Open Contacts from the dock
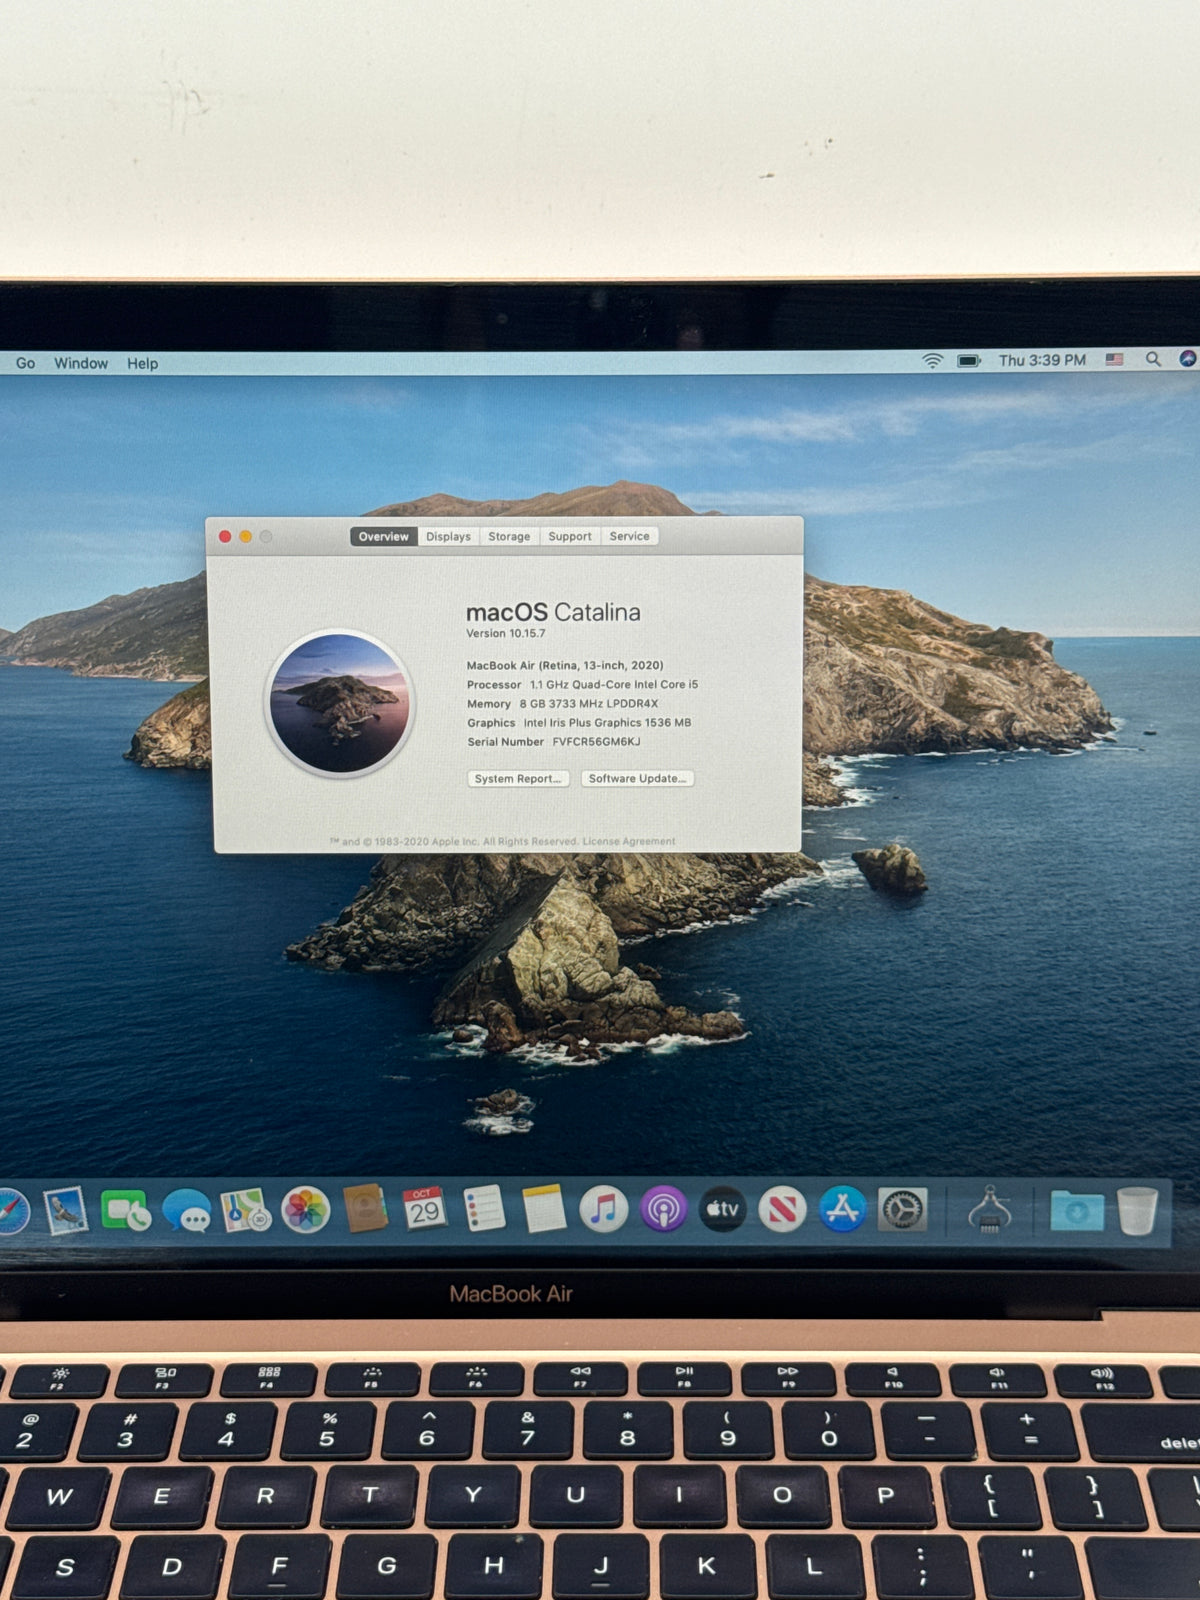 pyautogui.click(x=365, y=1209)
